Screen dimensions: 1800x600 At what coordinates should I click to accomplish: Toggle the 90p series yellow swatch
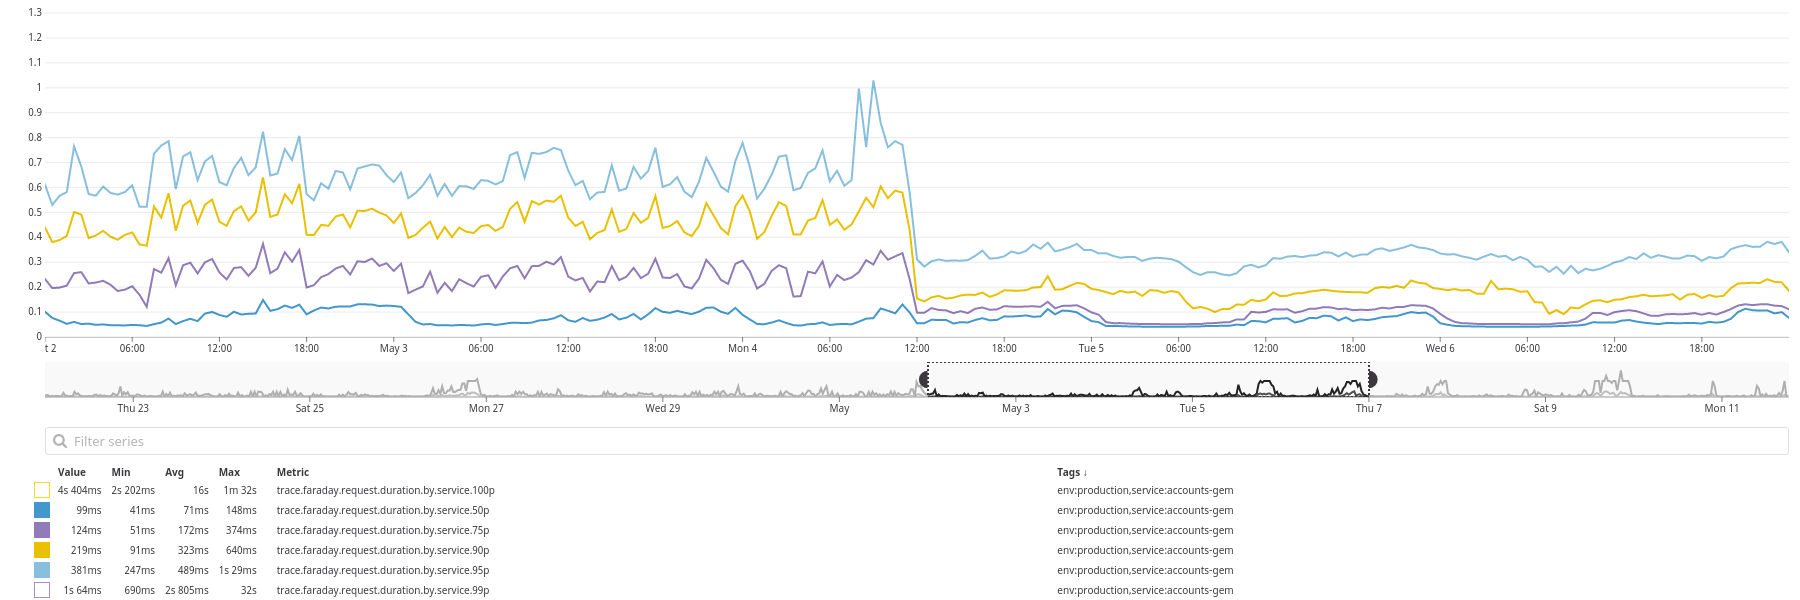coord(42,550)
